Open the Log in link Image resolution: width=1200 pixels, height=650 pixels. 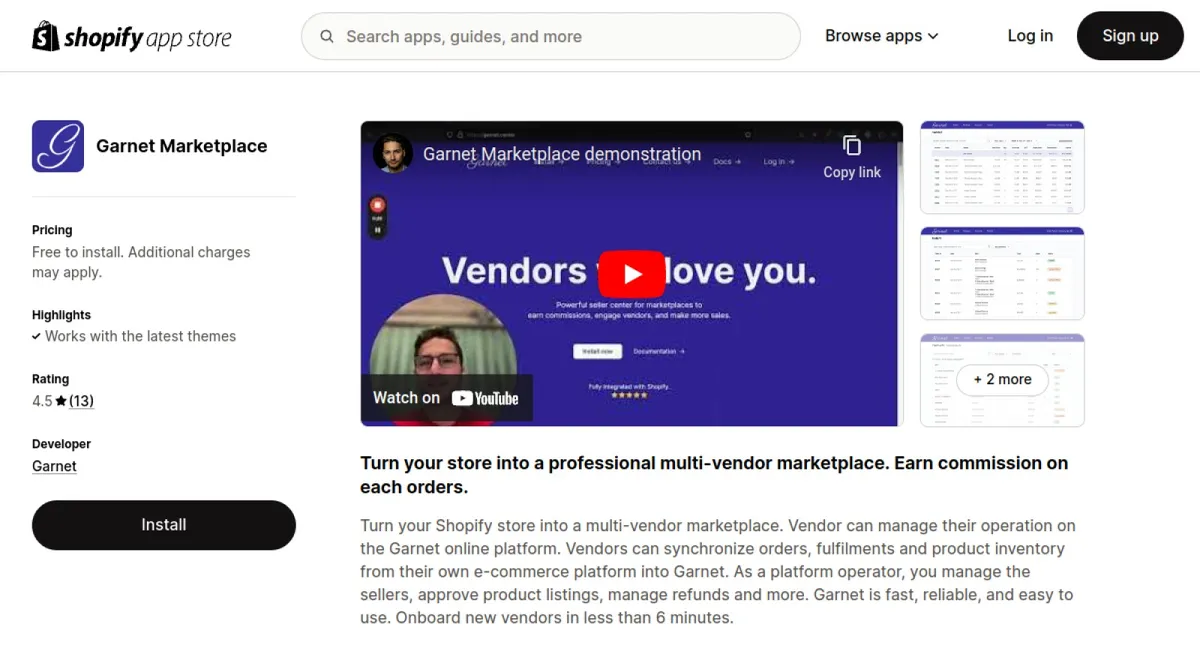[1030, 36]
